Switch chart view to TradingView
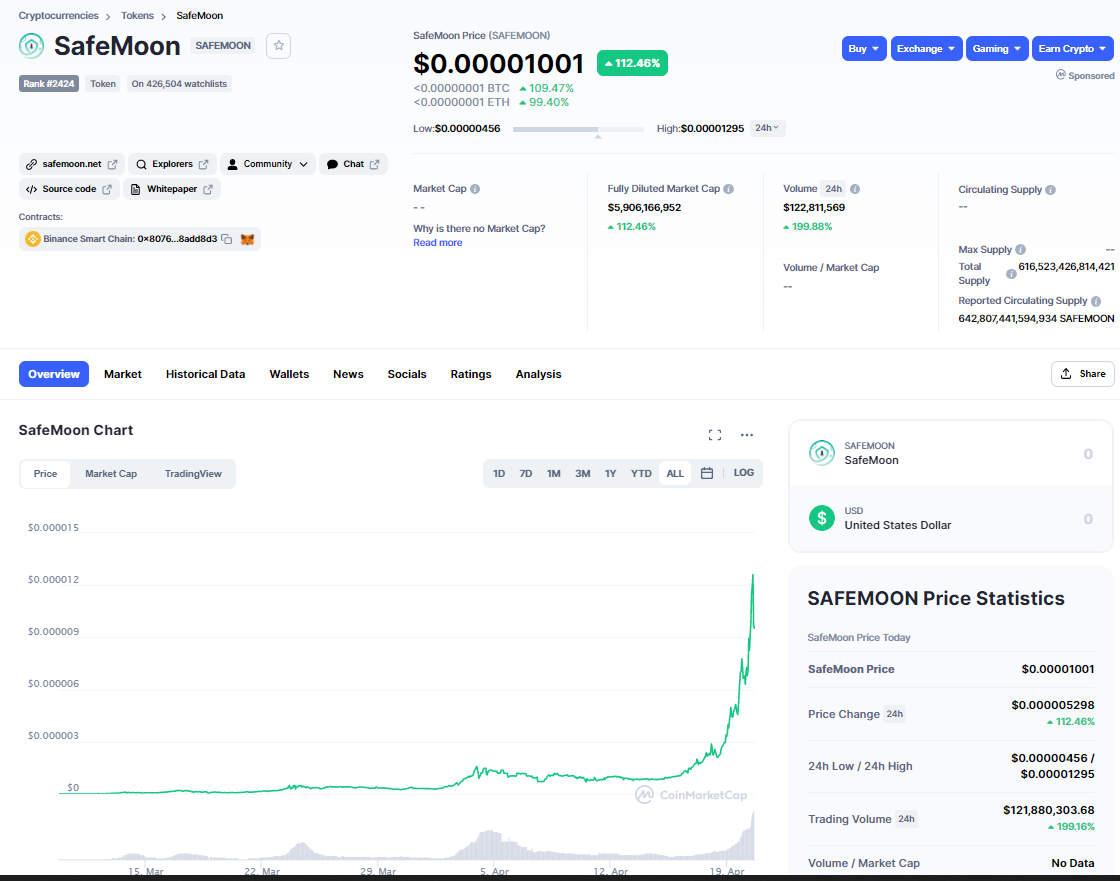Viewport: 1120px width, 881px height. pos(193,474)
